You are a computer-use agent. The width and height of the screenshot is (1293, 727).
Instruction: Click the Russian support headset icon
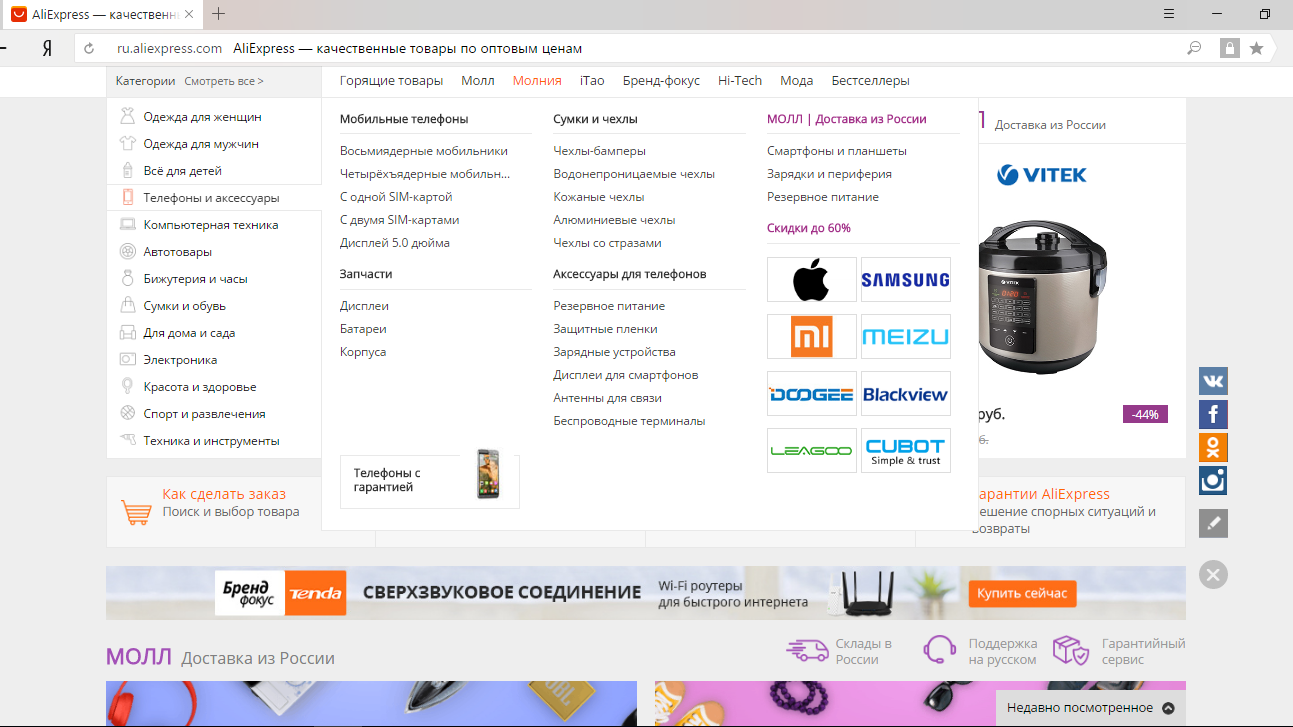pyautogui.click(x=940, y=650)
